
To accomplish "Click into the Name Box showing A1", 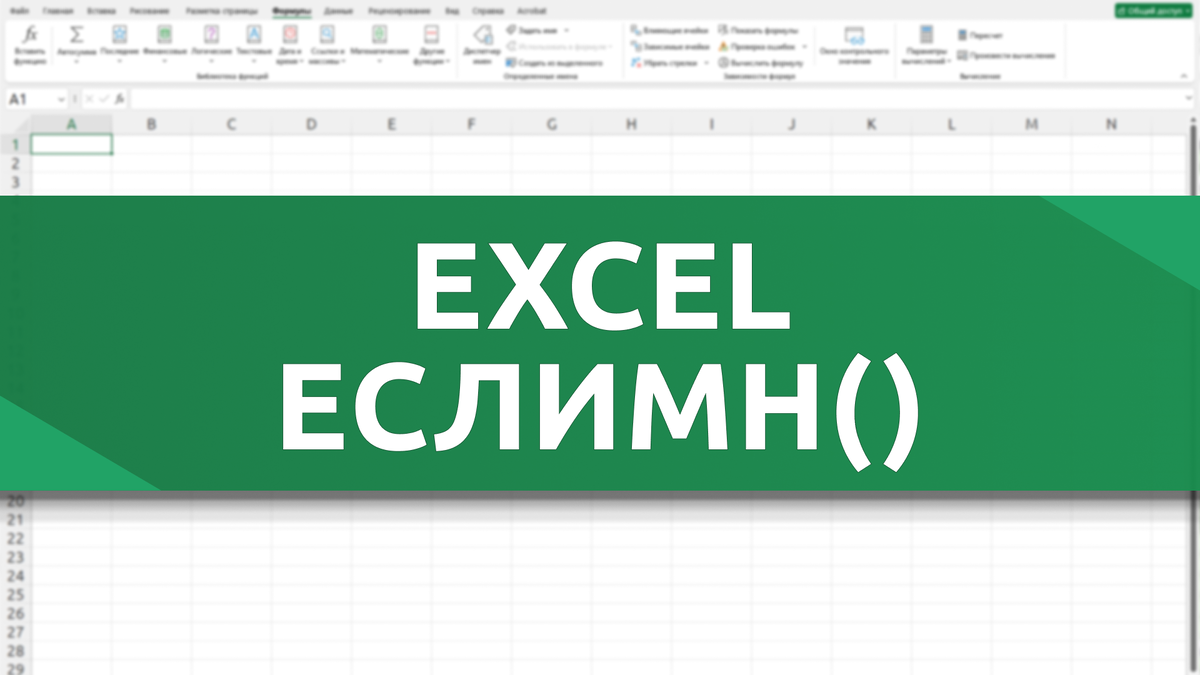I will click(x=30, y=99).
